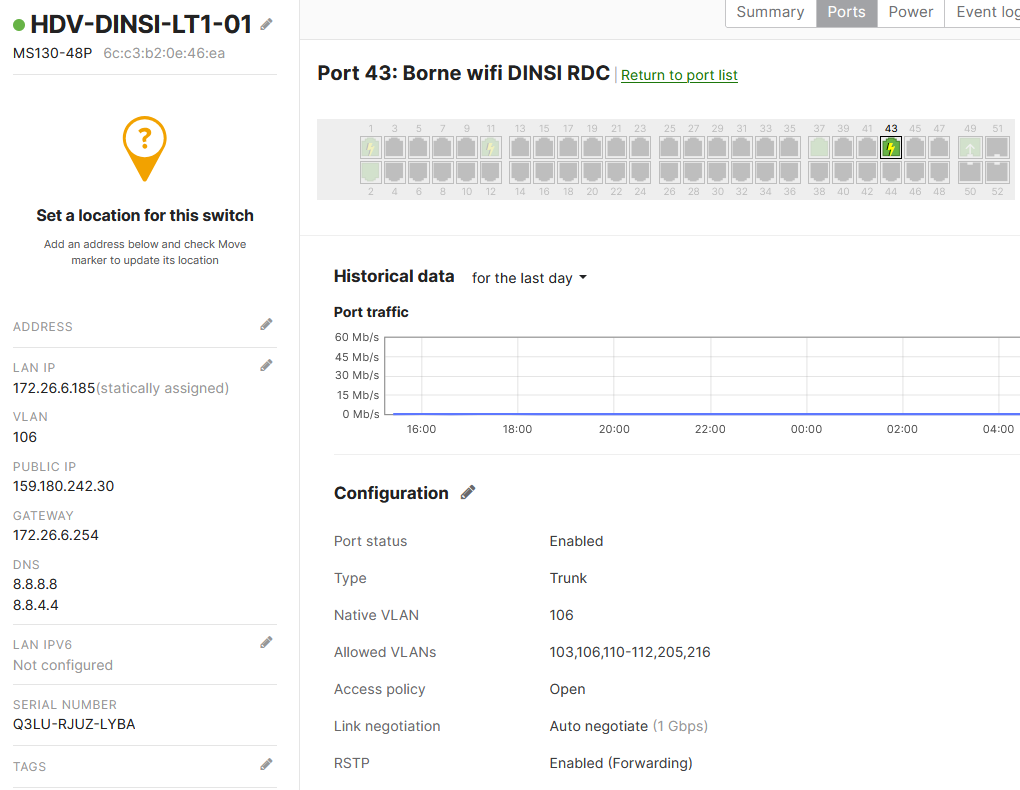Edit port Configuration pencil icon
The width and height of the screenshot is (1020, 790).
pyautogui.click(x=468, y=492)
